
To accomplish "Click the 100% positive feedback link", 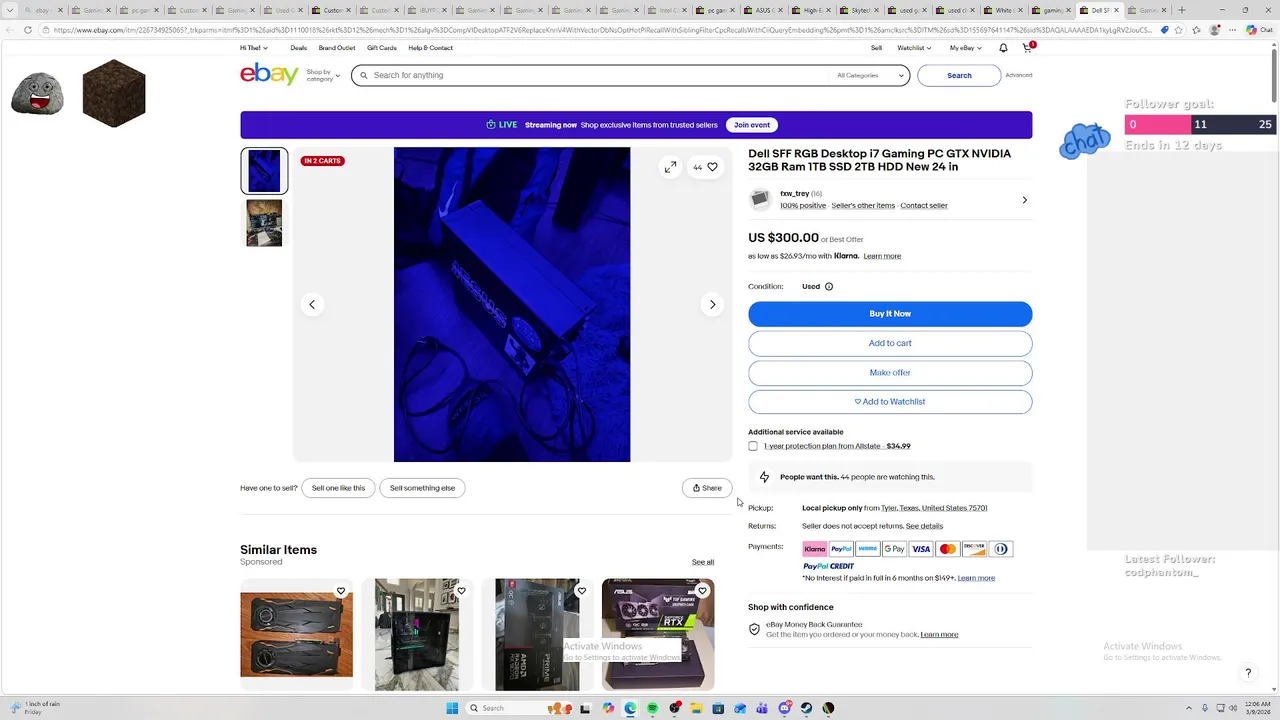I will [803, 206].
